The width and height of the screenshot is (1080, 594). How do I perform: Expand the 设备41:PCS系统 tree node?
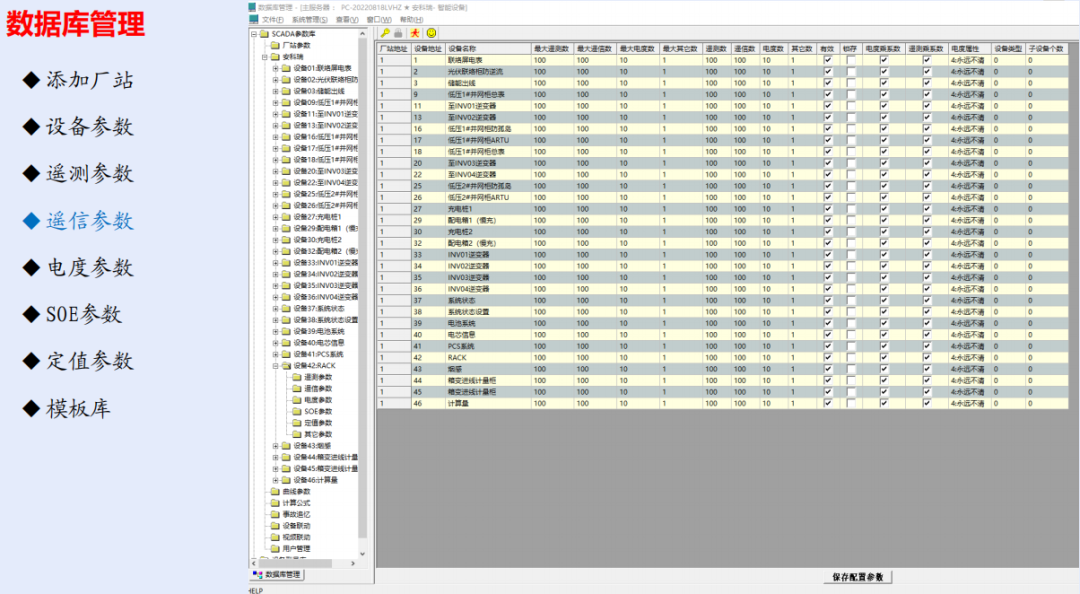[x=276, y=354]
